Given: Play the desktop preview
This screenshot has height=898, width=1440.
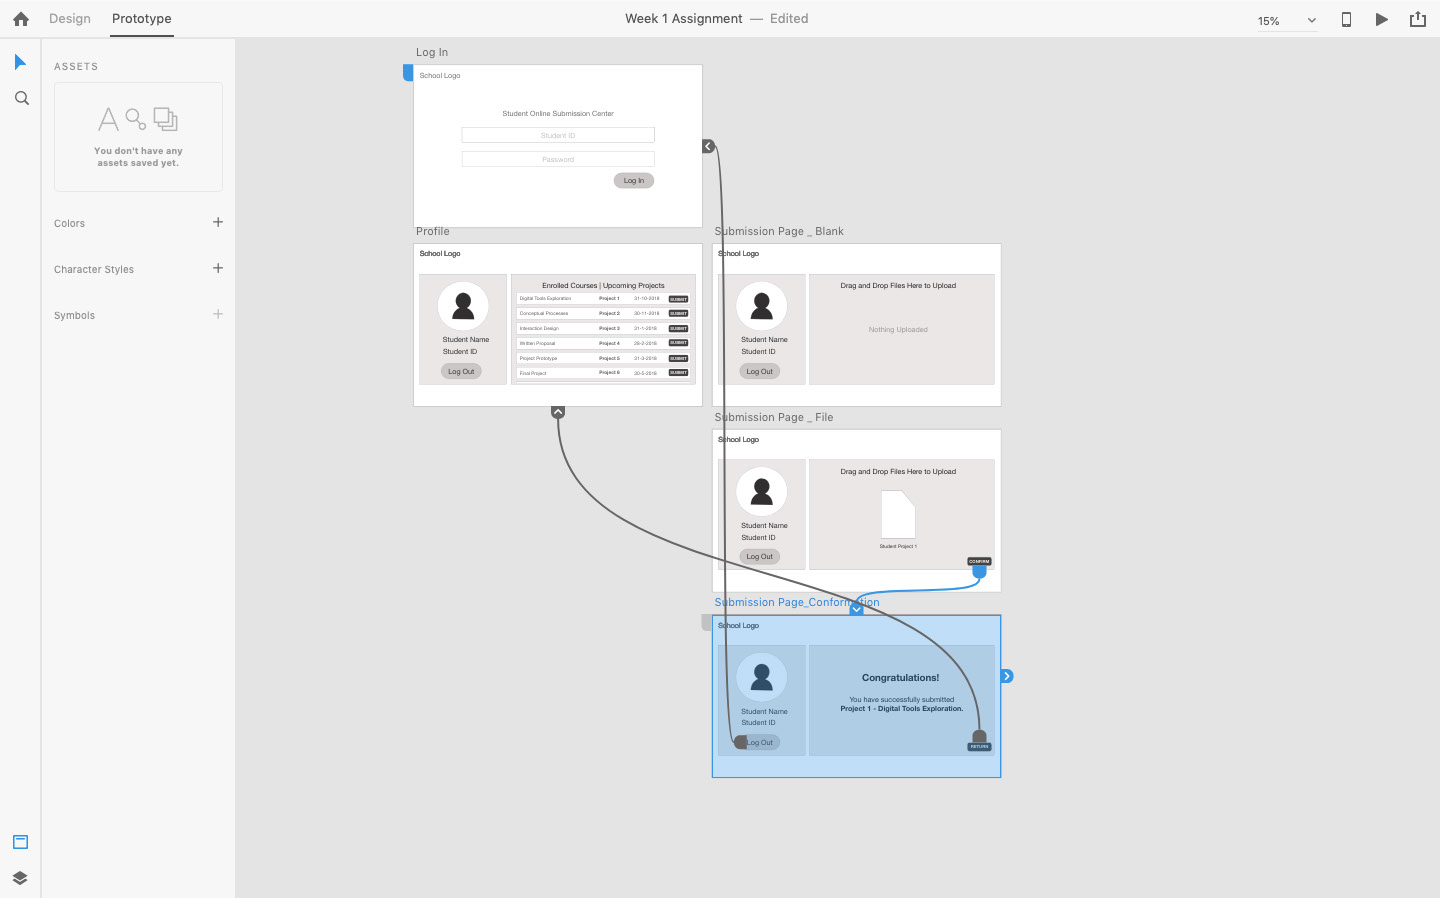Looking at the screenshot, I should 1381,19.
